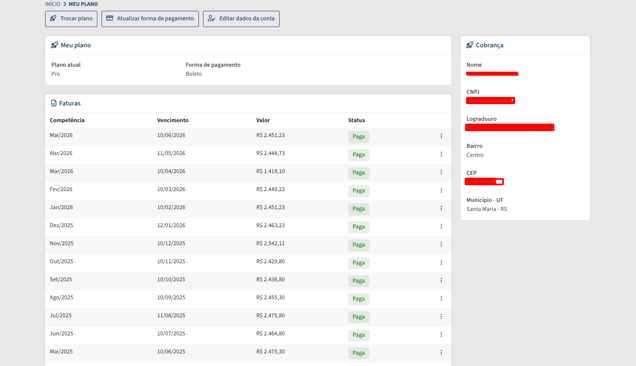Click Santa Maria - RS text

[x=487, y=209]
